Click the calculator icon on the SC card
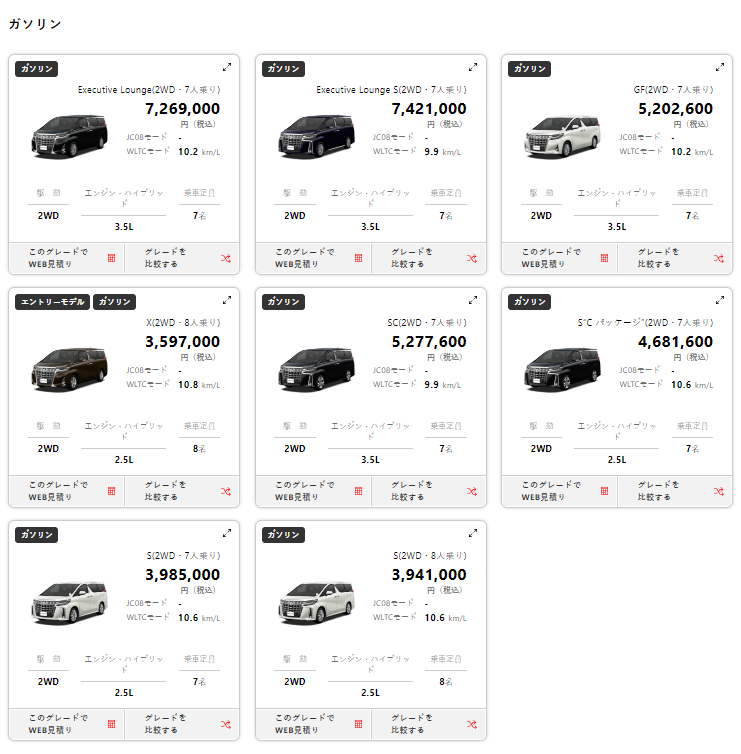The width and height of the screenshot is (741, 754). [358, 491]
